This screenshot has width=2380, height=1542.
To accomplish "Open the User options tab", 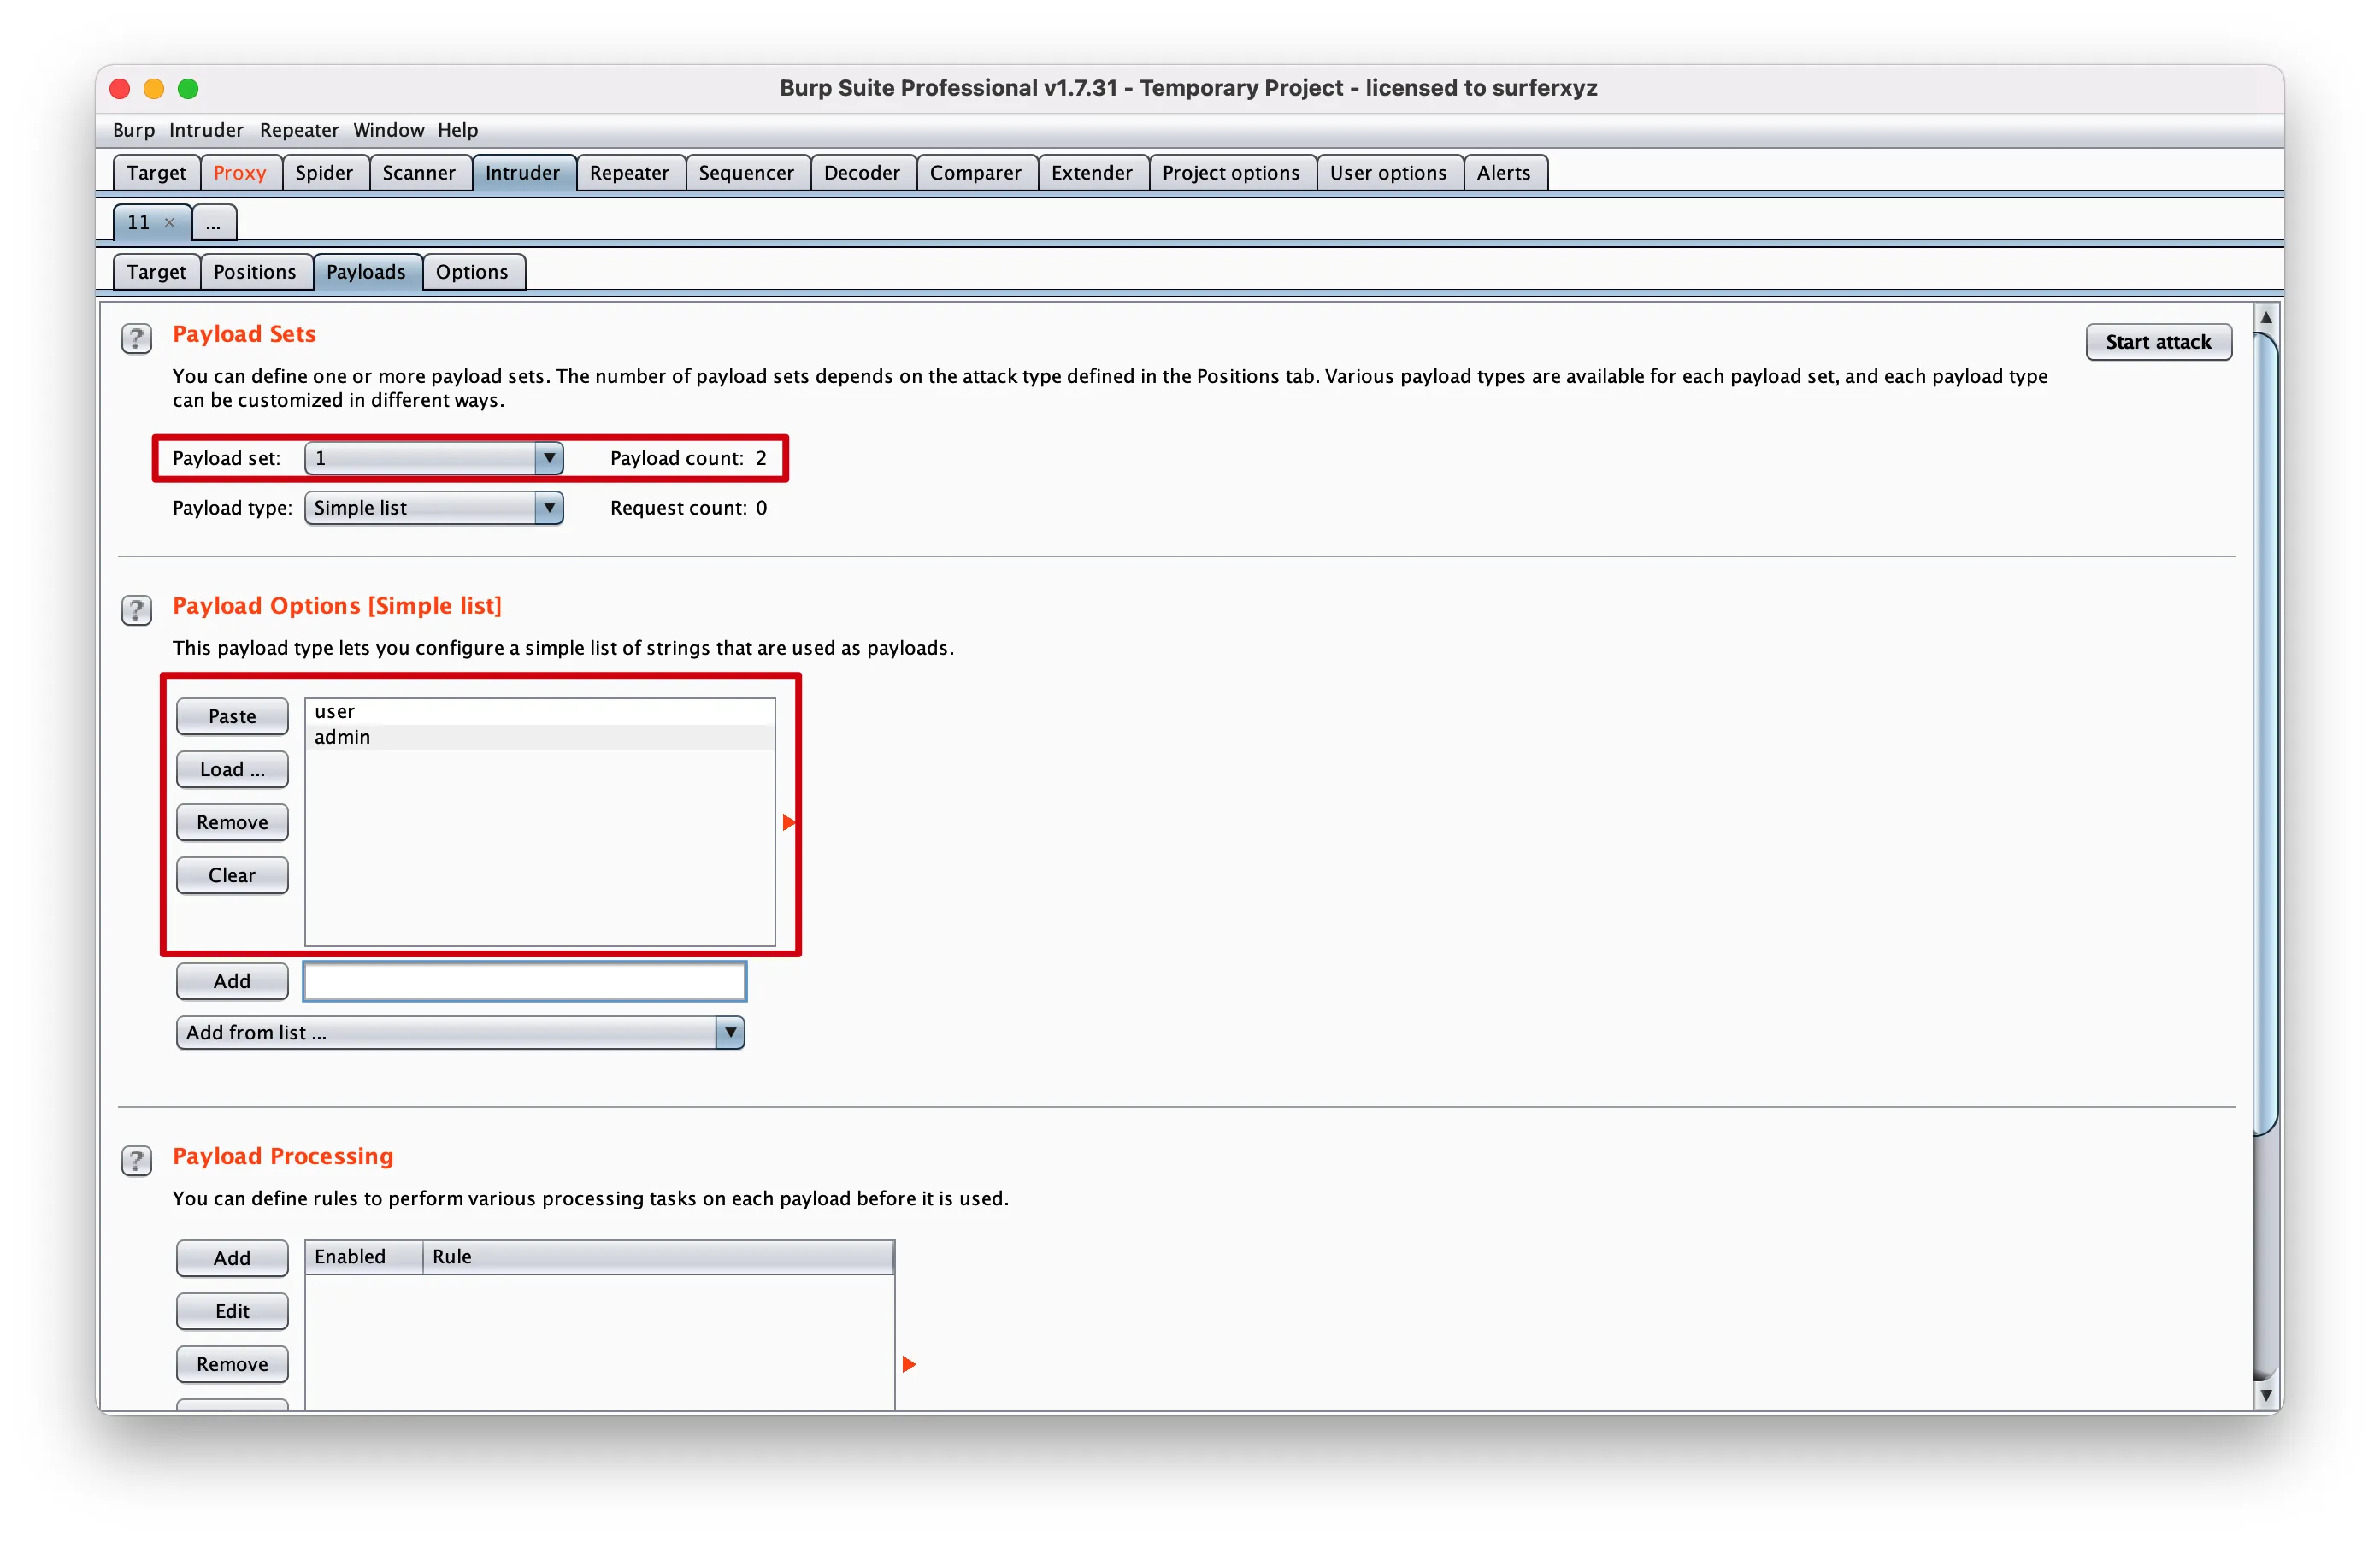I will coord(1388,173).
